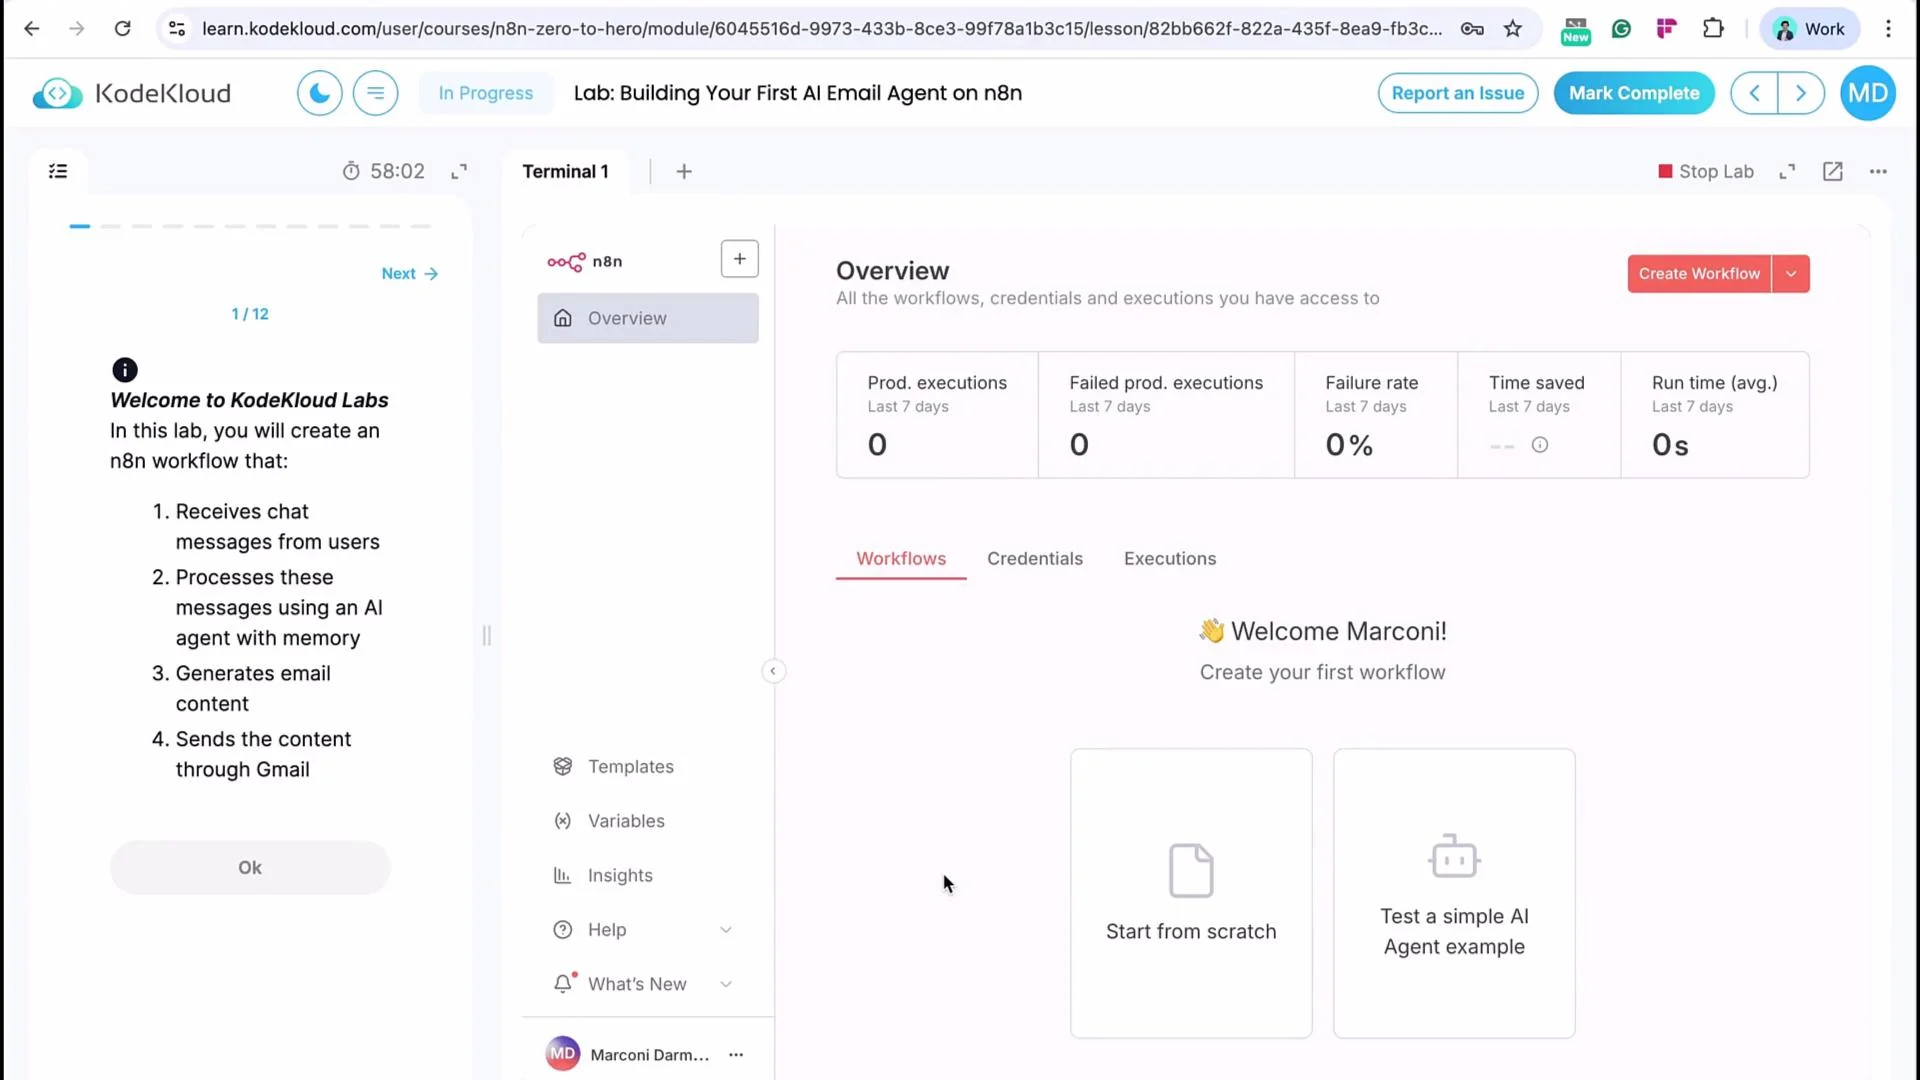Reload the page with refresh icon
Viewport: 1920px width, 1080px height.
click(122, 29)
